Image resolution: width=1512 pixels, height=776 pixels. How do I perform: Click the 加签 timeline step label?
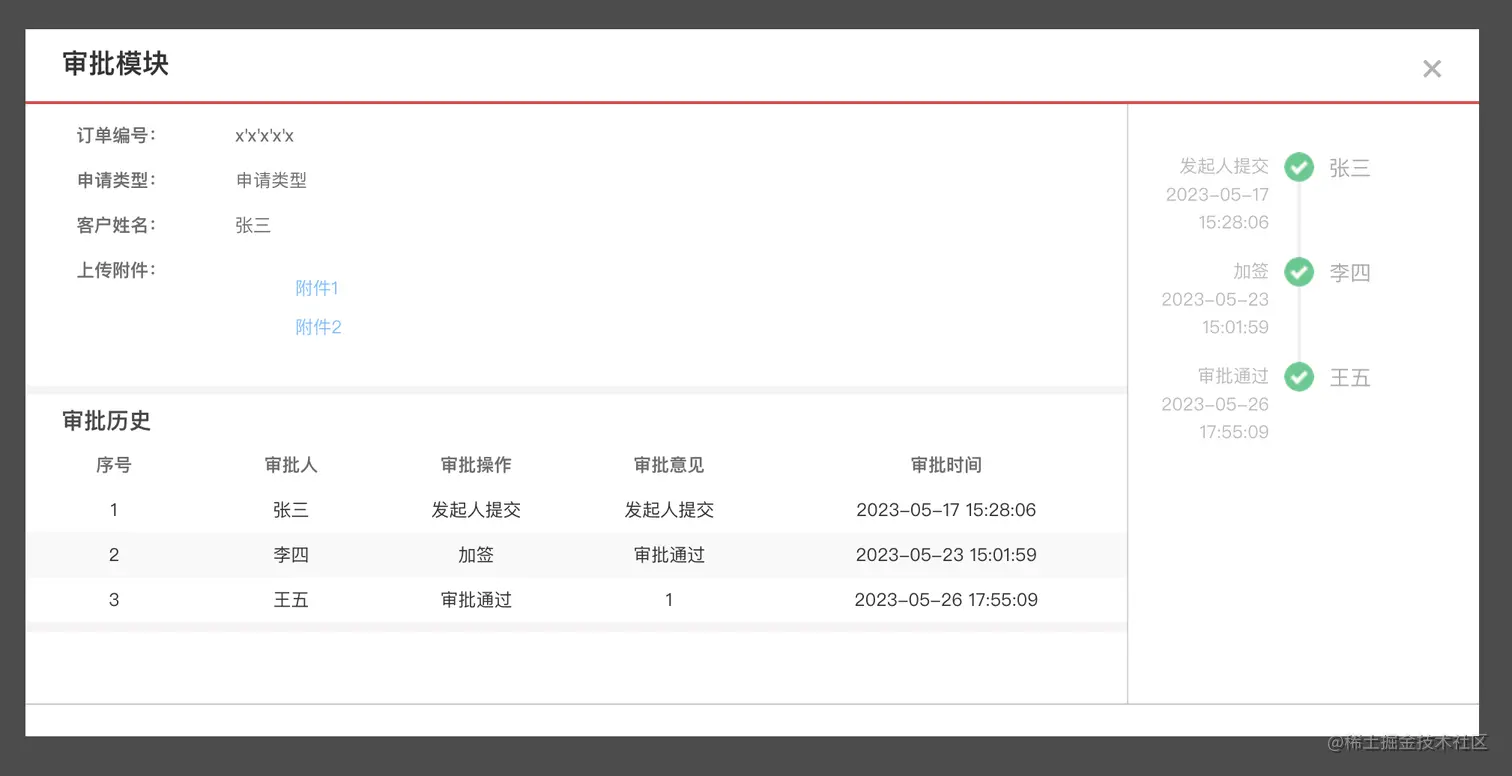click(x=1251, y=271)
